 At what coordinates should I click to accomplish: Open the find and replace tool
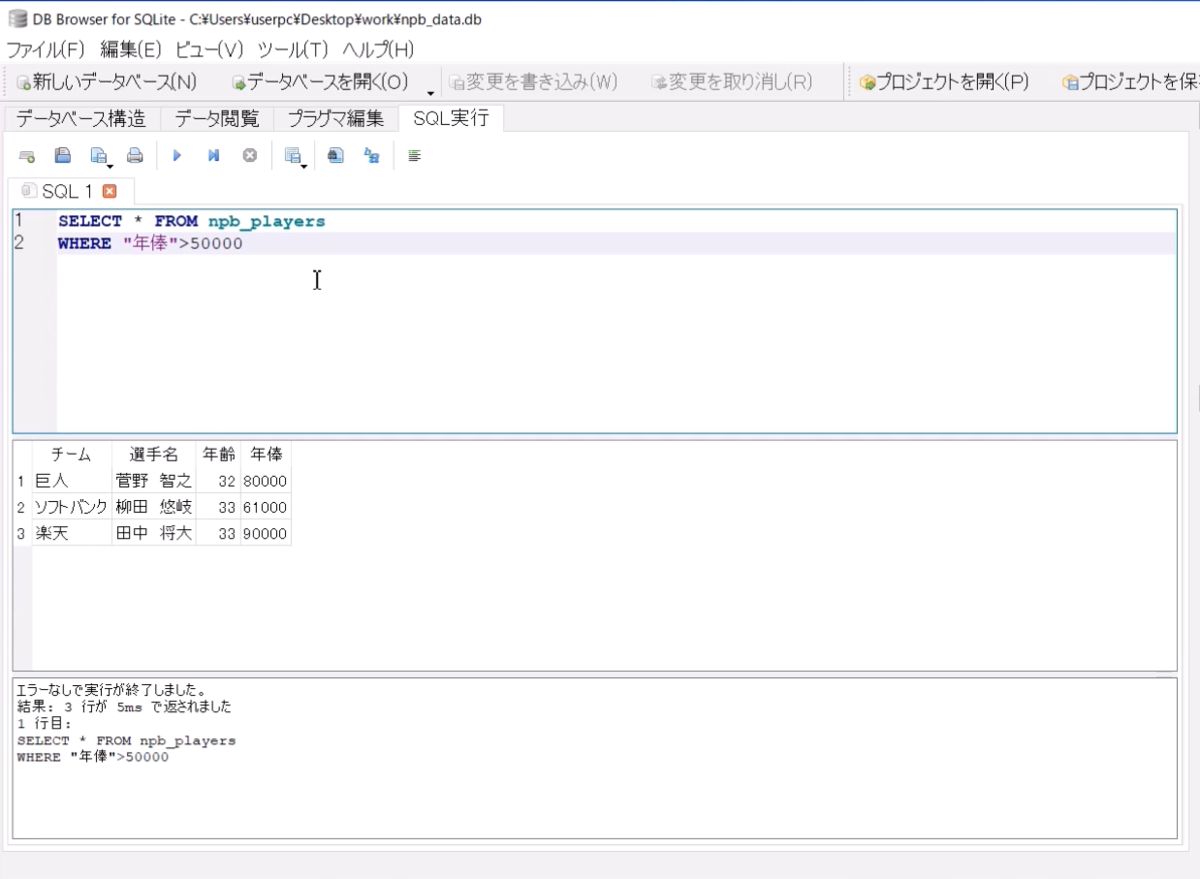click(x=371, y=155)
